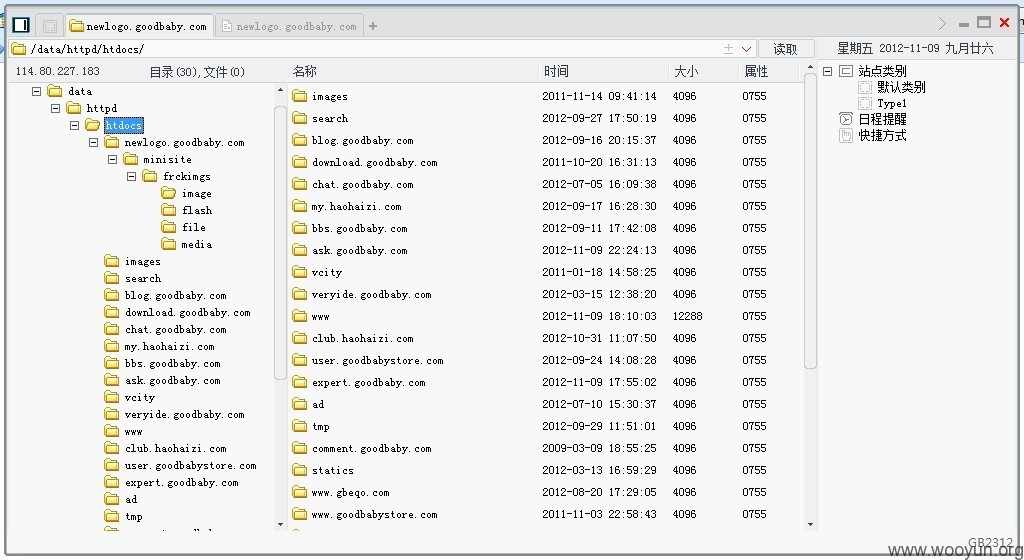
Task: Switch to the second newlogo.goodbaby.com document tab
Action: click(290, 26)
